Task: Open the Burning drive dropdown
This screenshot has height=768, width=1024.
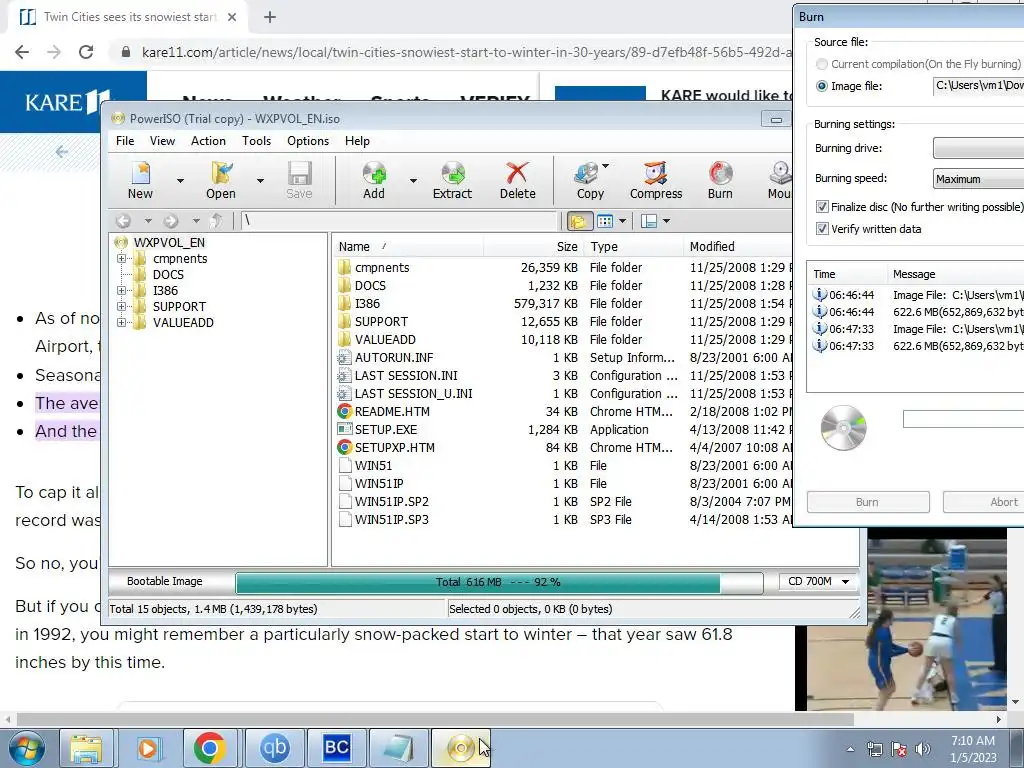Action: [x=978, y=148]
